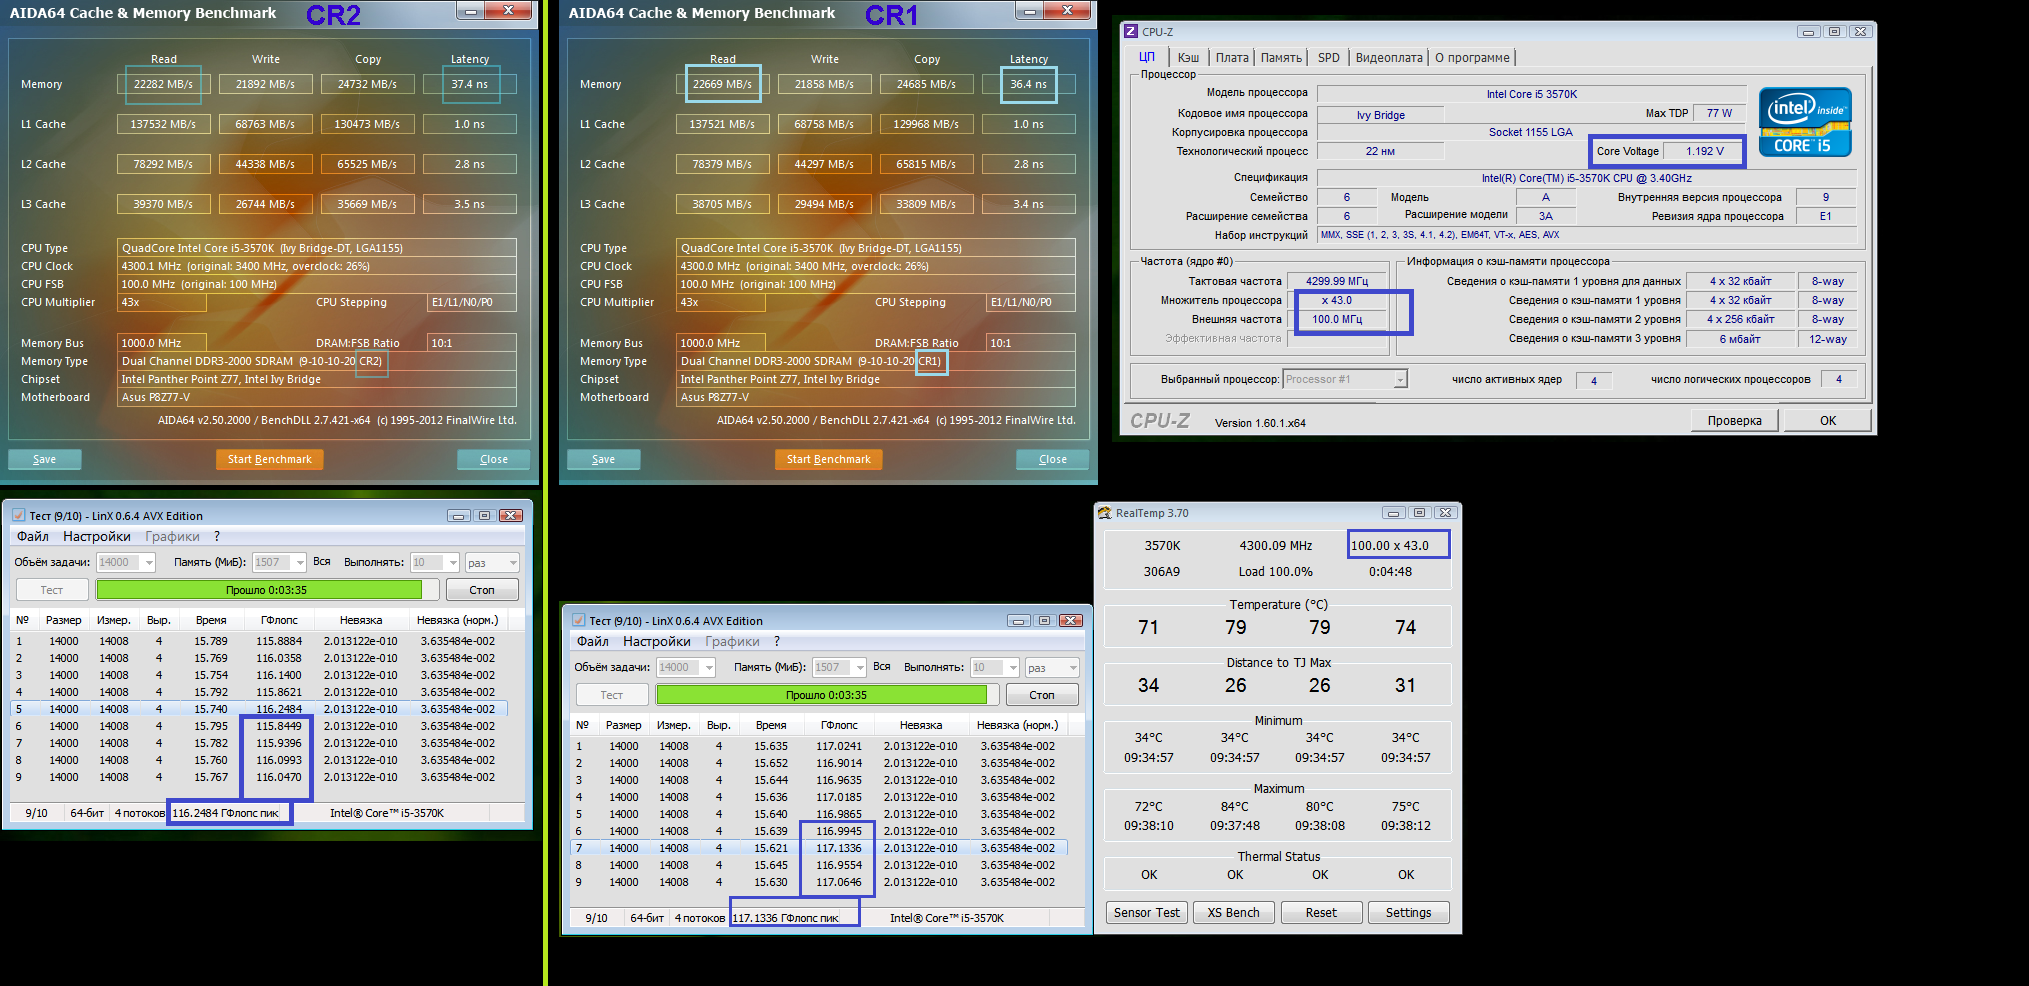The height and width of the screenshot is (986, 2029).
Task: Click the '100.00 x 43.0' field in RealTemp
Action: pyautogui.click(x=1398, y=545)
